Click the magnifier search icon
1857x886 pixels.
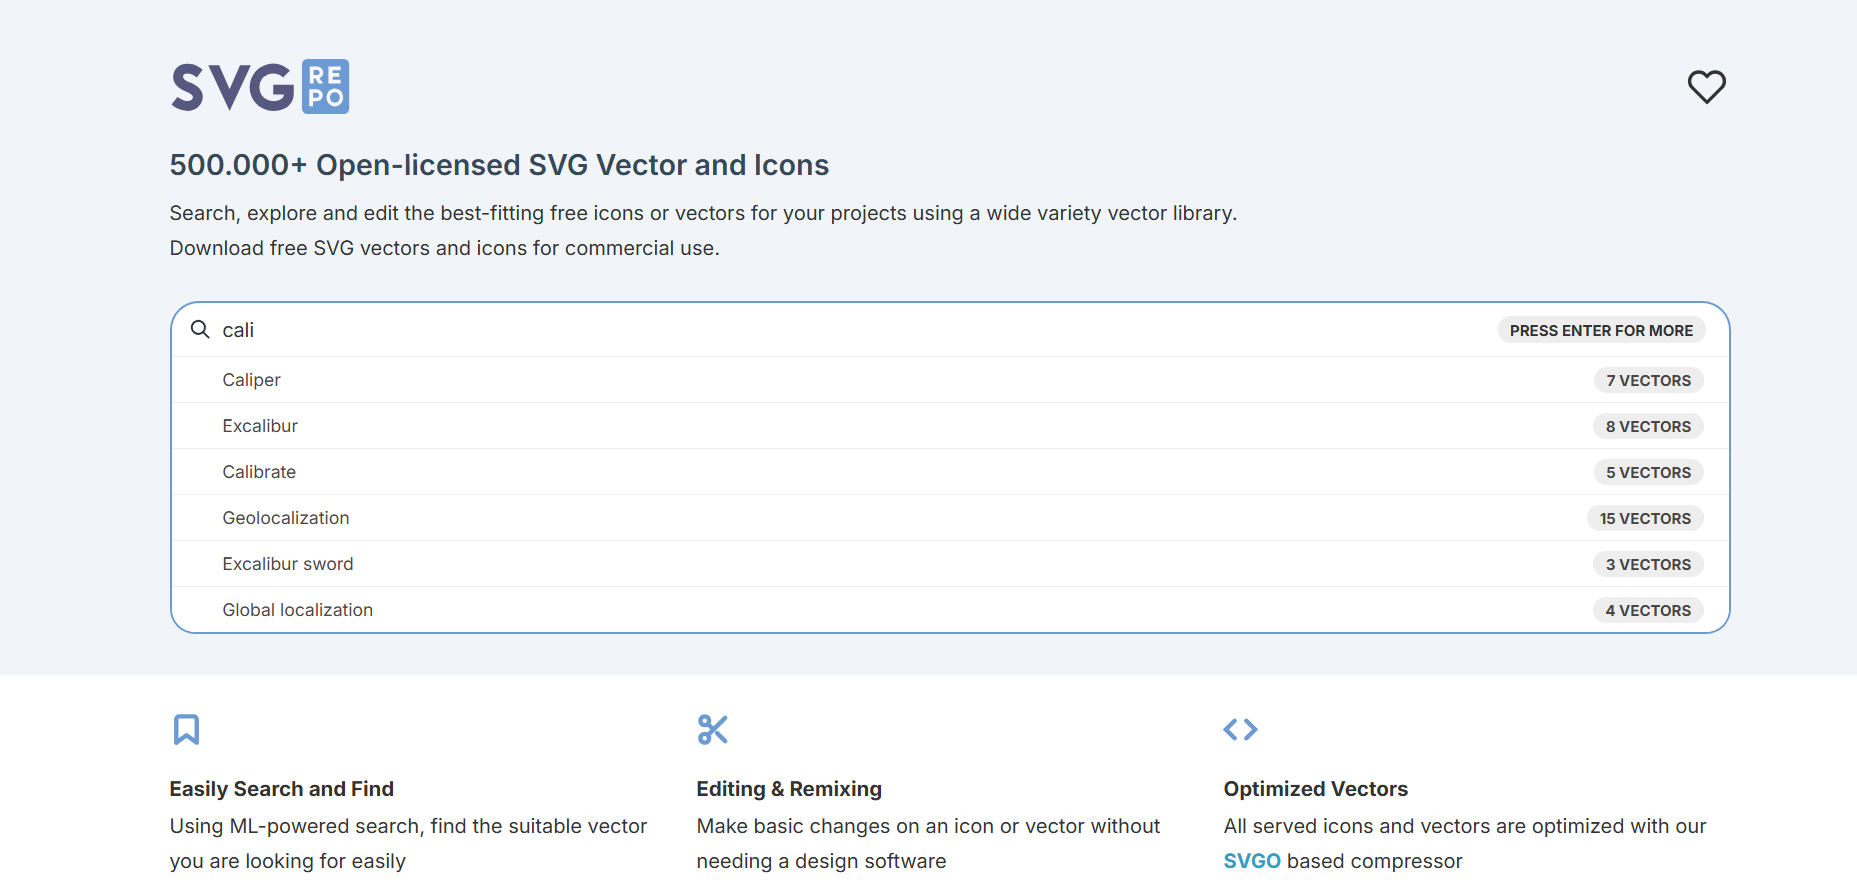[200, 330]
